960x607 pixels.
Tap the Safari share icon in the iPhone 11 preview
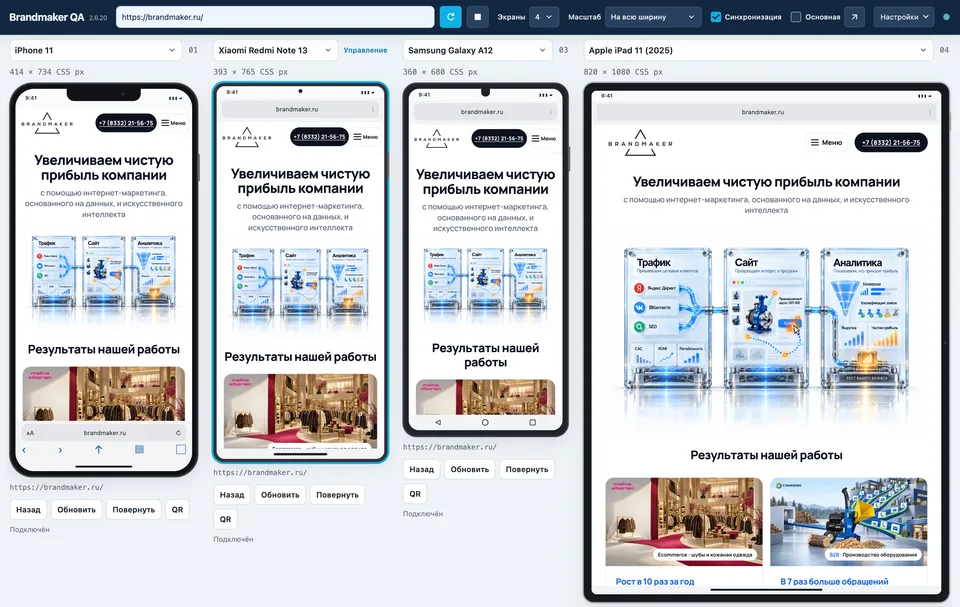(x=99, y=450)
